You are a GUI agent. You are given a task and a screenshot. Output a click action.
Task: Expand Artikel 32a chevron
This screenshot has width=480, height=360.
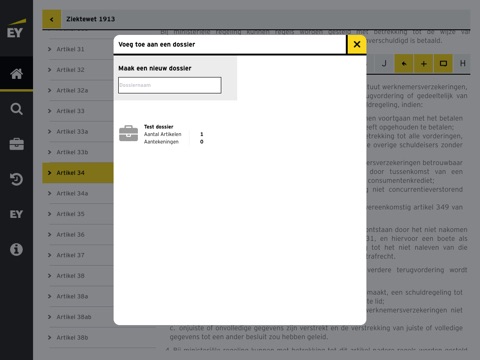[49, 91]
